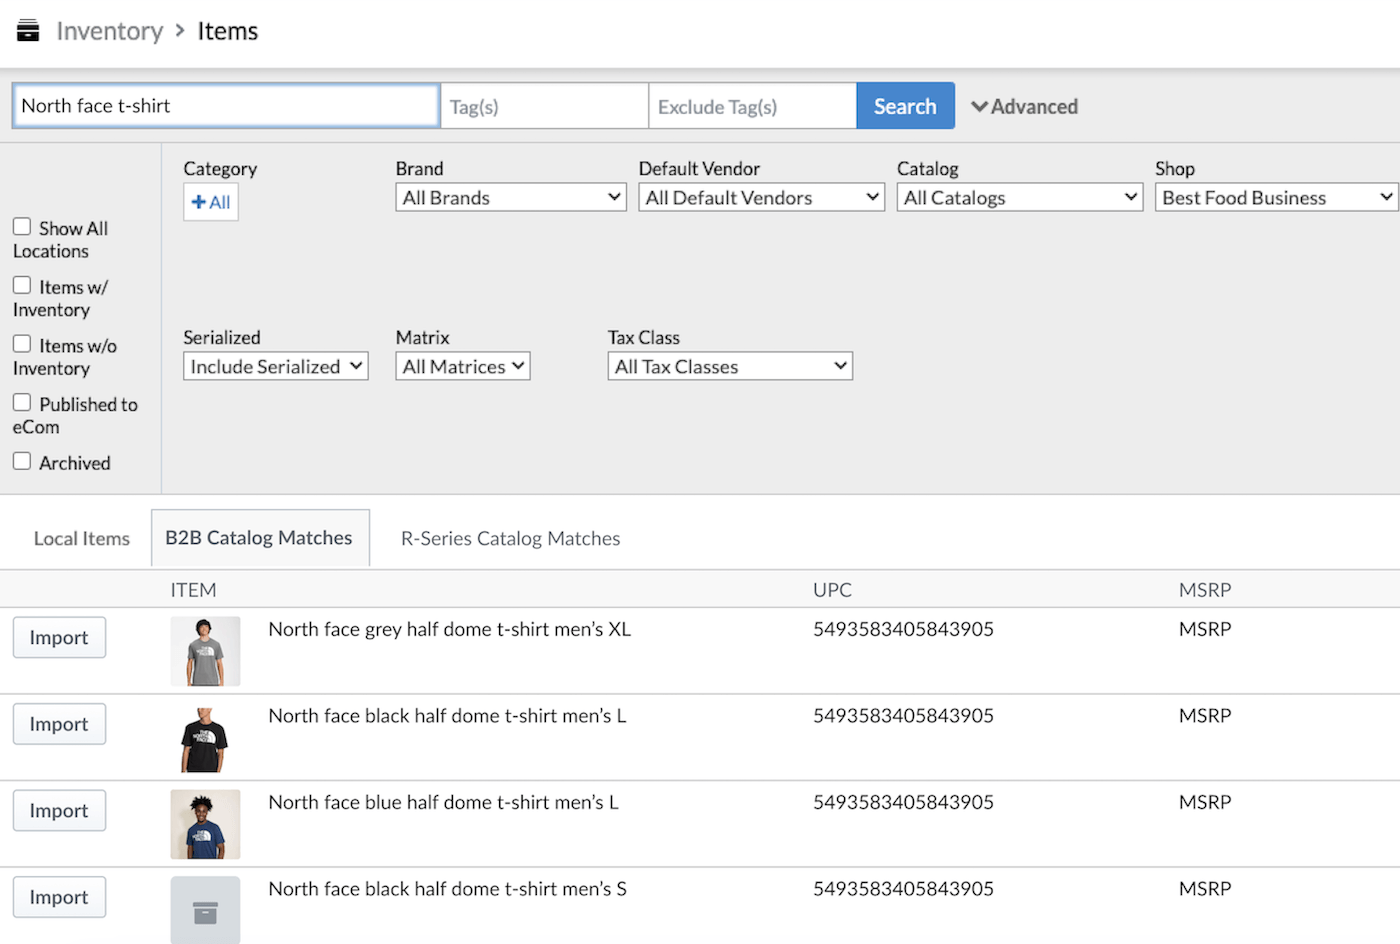This screenshot has width=1400, height=944.
Task: Open thumbnail of grey half dome t-shirt
Action: [205, 651]
